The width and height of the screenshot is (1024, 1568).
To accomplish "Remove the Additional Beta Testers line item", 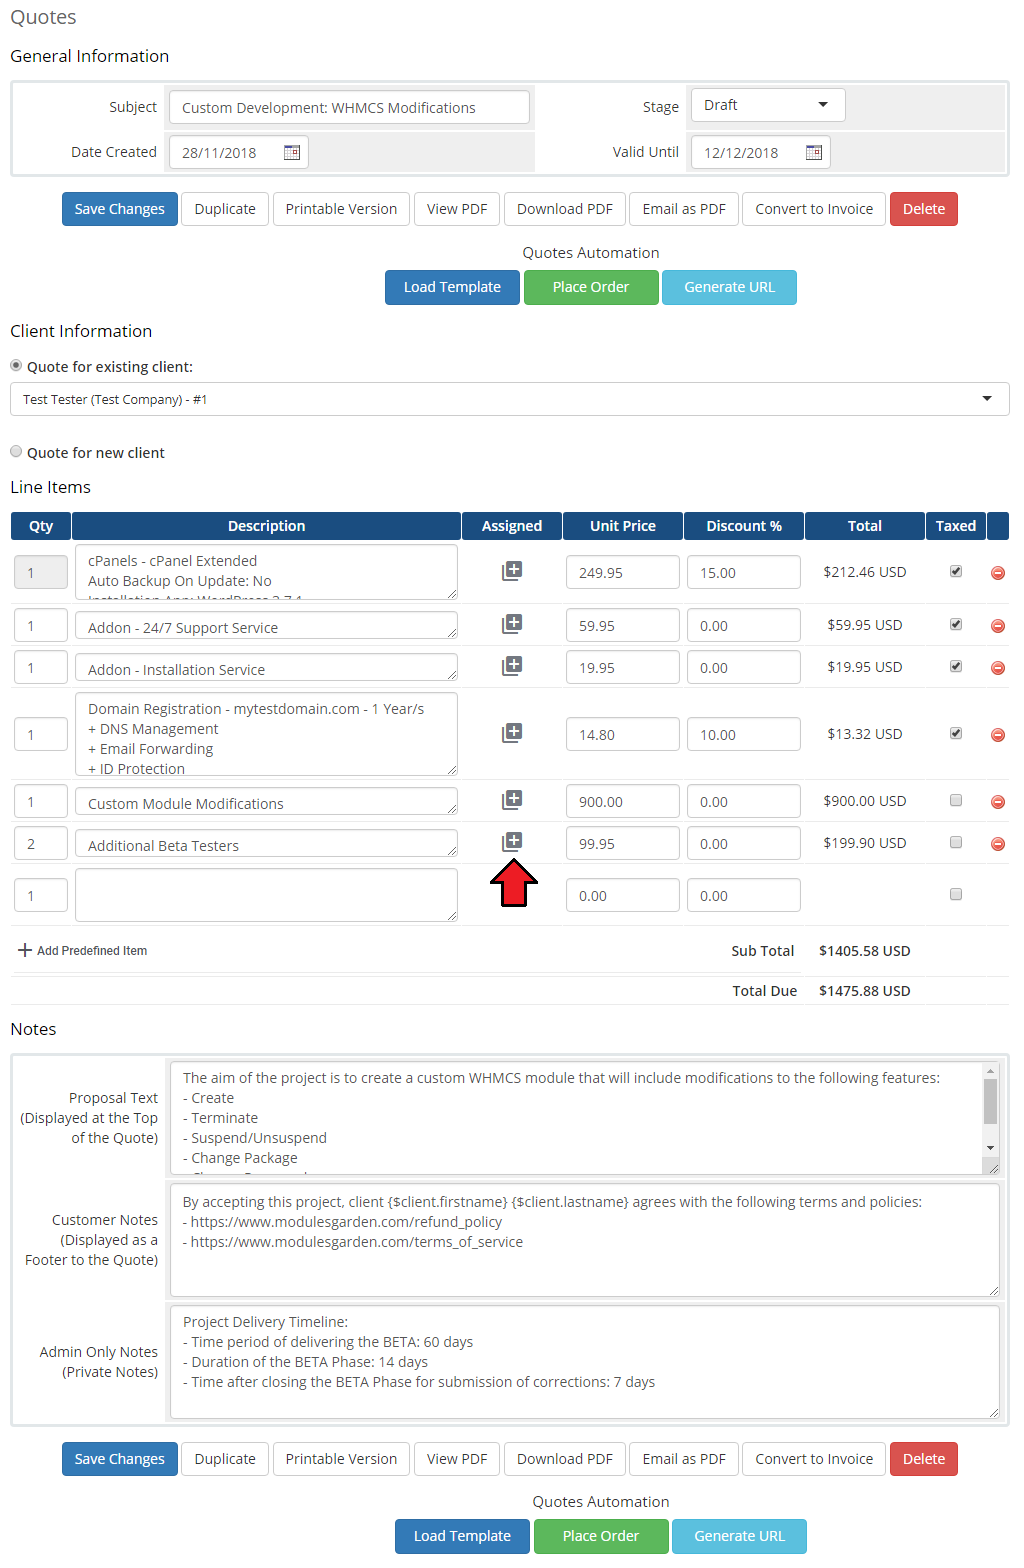I will tap(998, 844).
